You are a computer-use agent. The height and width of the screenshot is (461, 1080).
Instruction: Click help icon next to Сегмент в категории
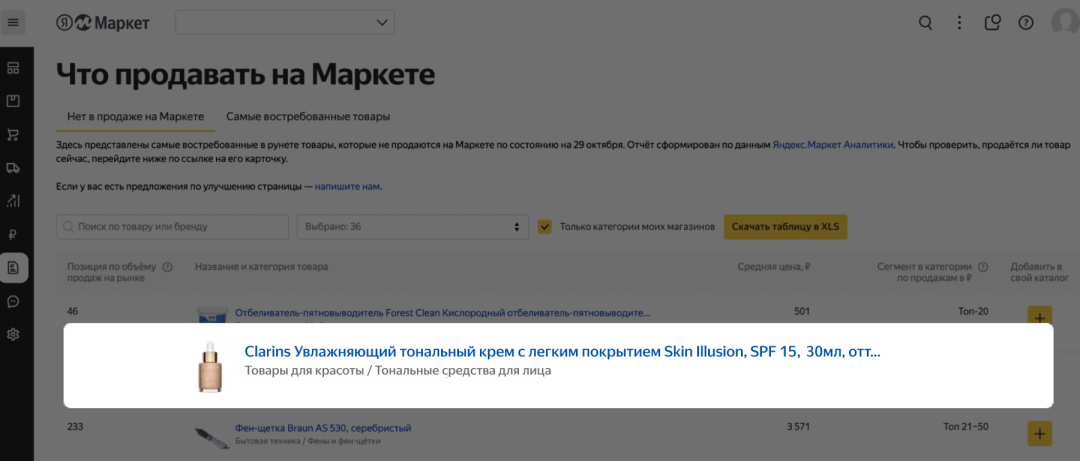pos(983,267)
